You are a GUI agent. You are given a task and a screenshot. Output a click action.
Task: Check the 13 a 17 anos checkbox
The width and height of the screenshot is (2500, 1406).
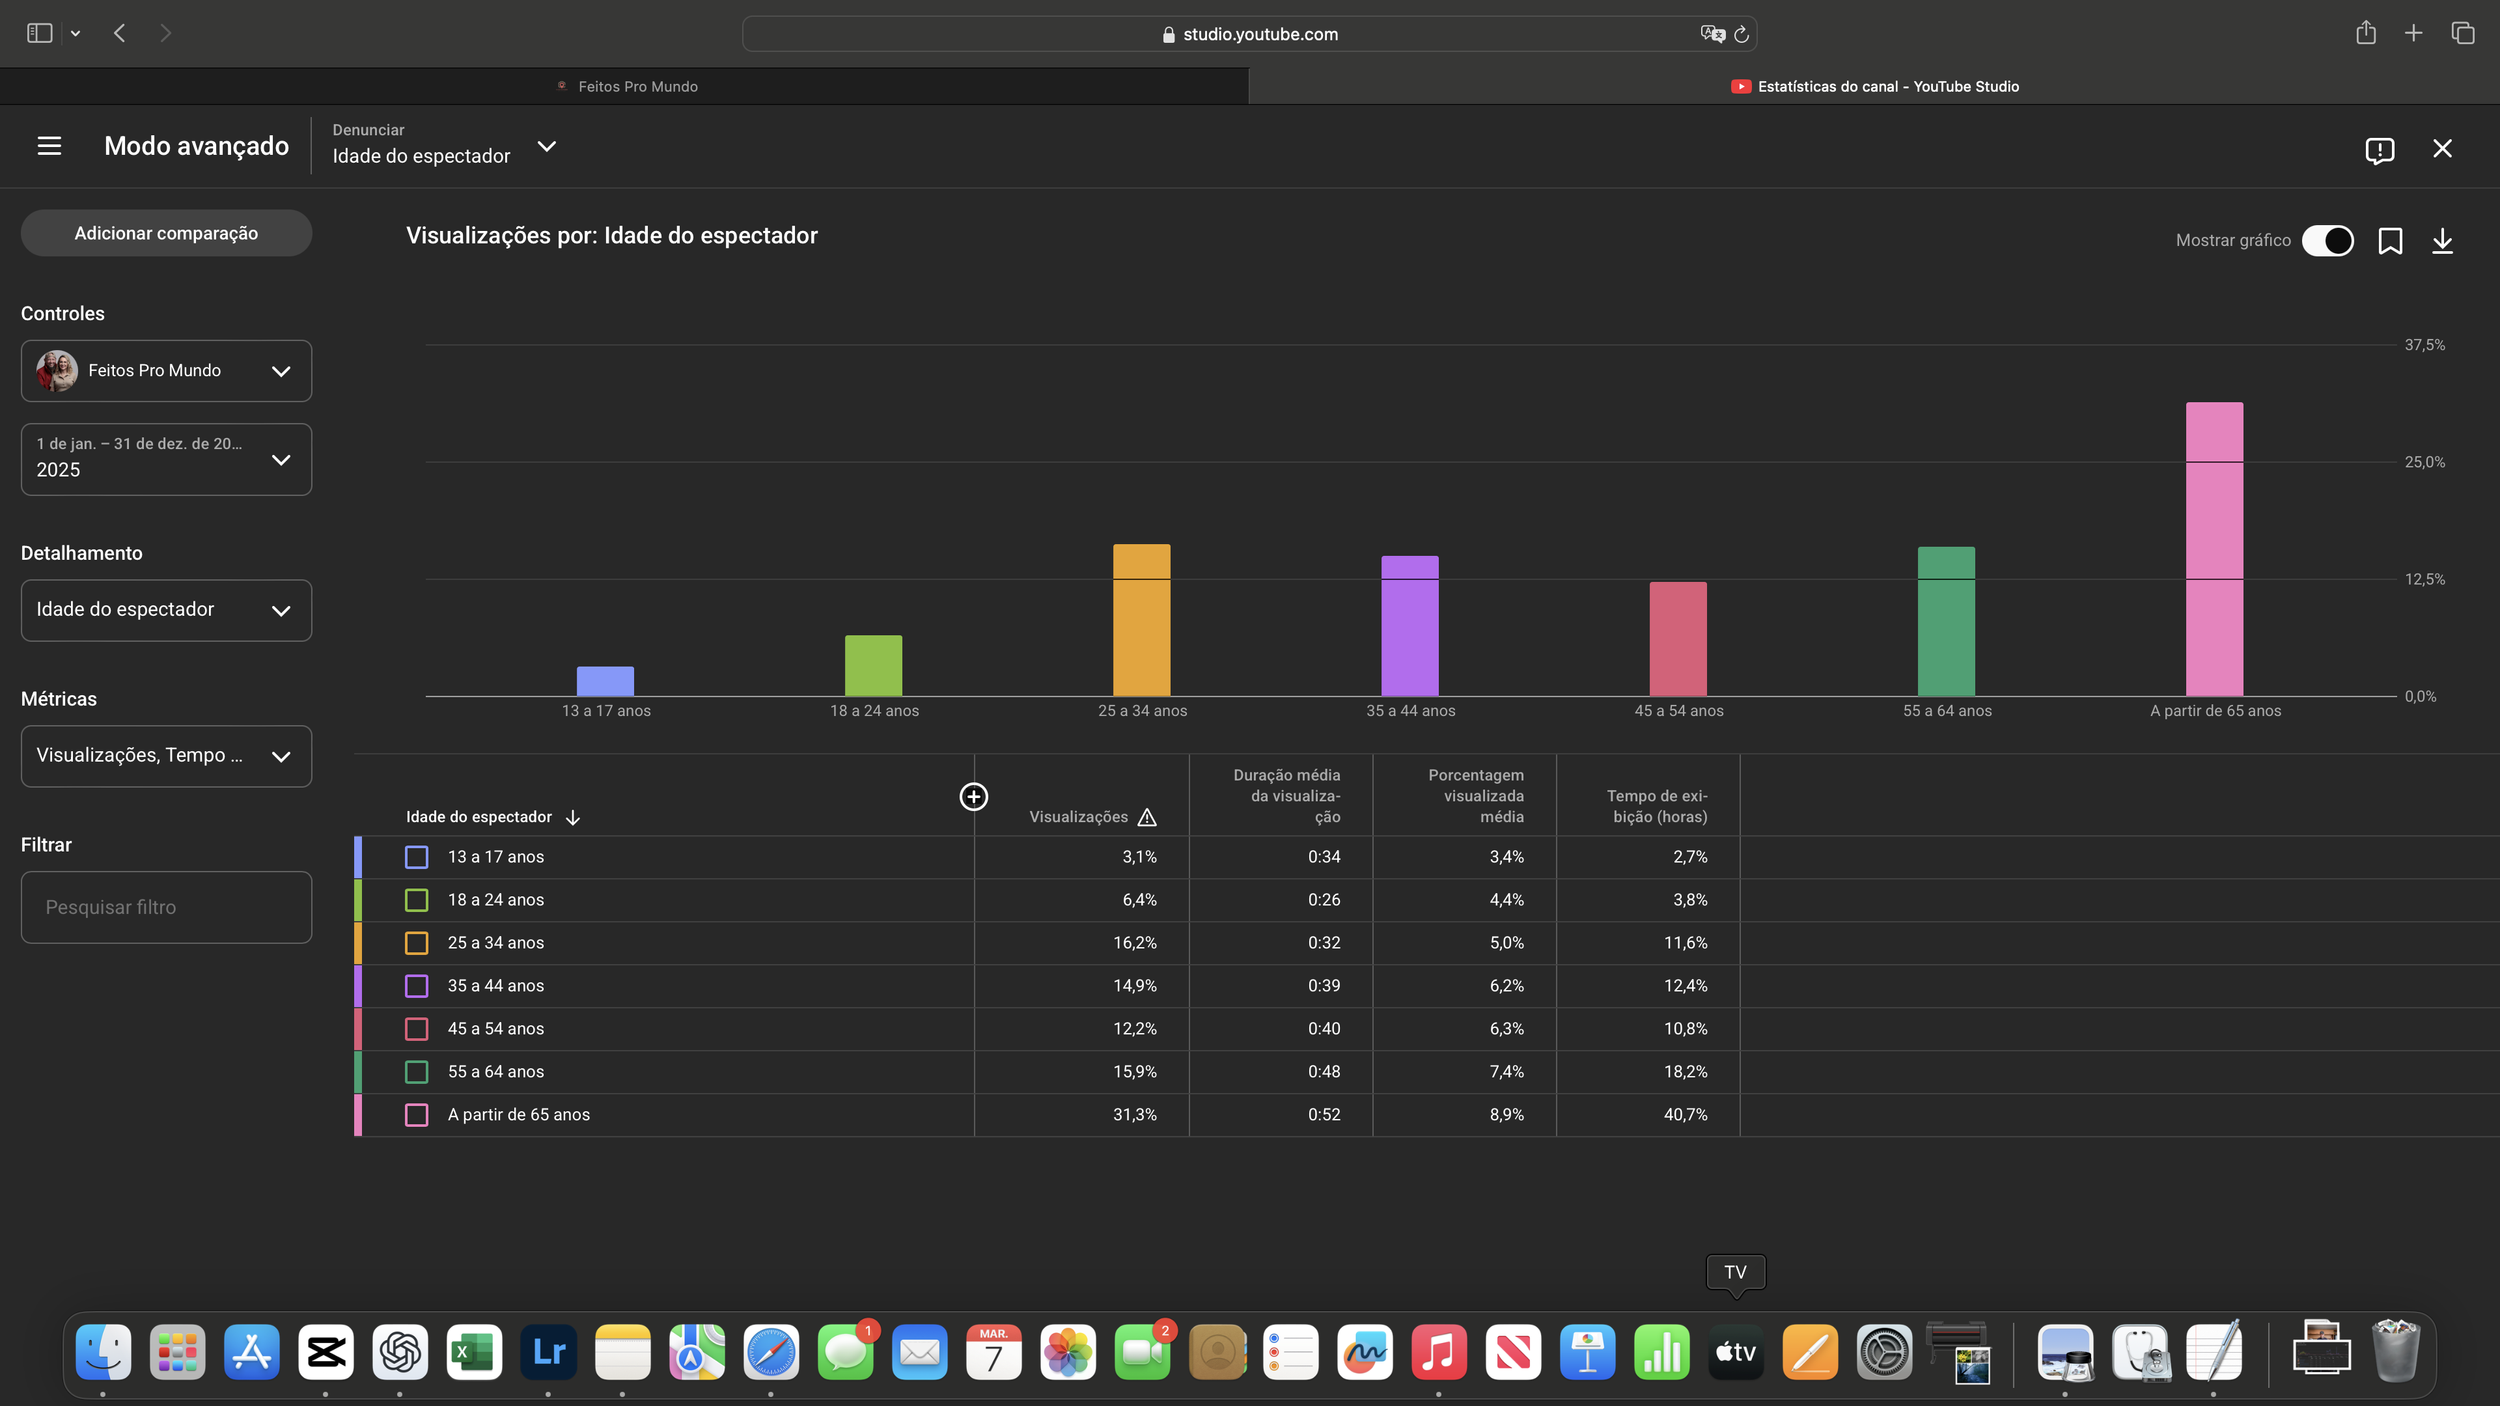tap(416, 857)
